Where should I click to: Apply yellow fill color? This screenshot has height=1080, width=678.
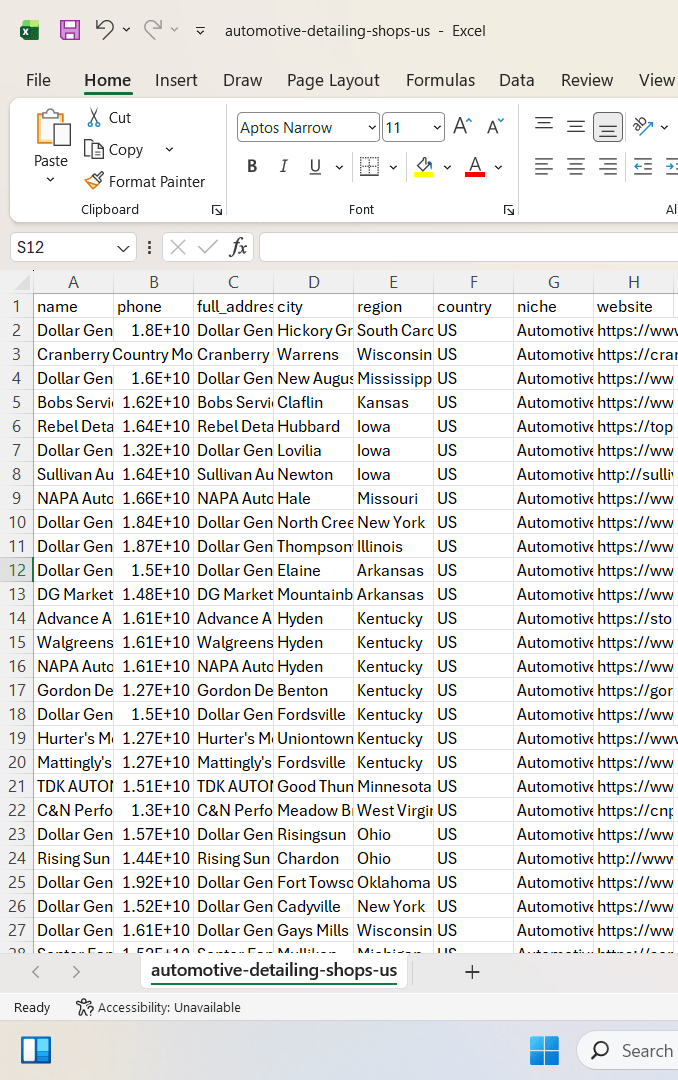[x=424, y=166]
